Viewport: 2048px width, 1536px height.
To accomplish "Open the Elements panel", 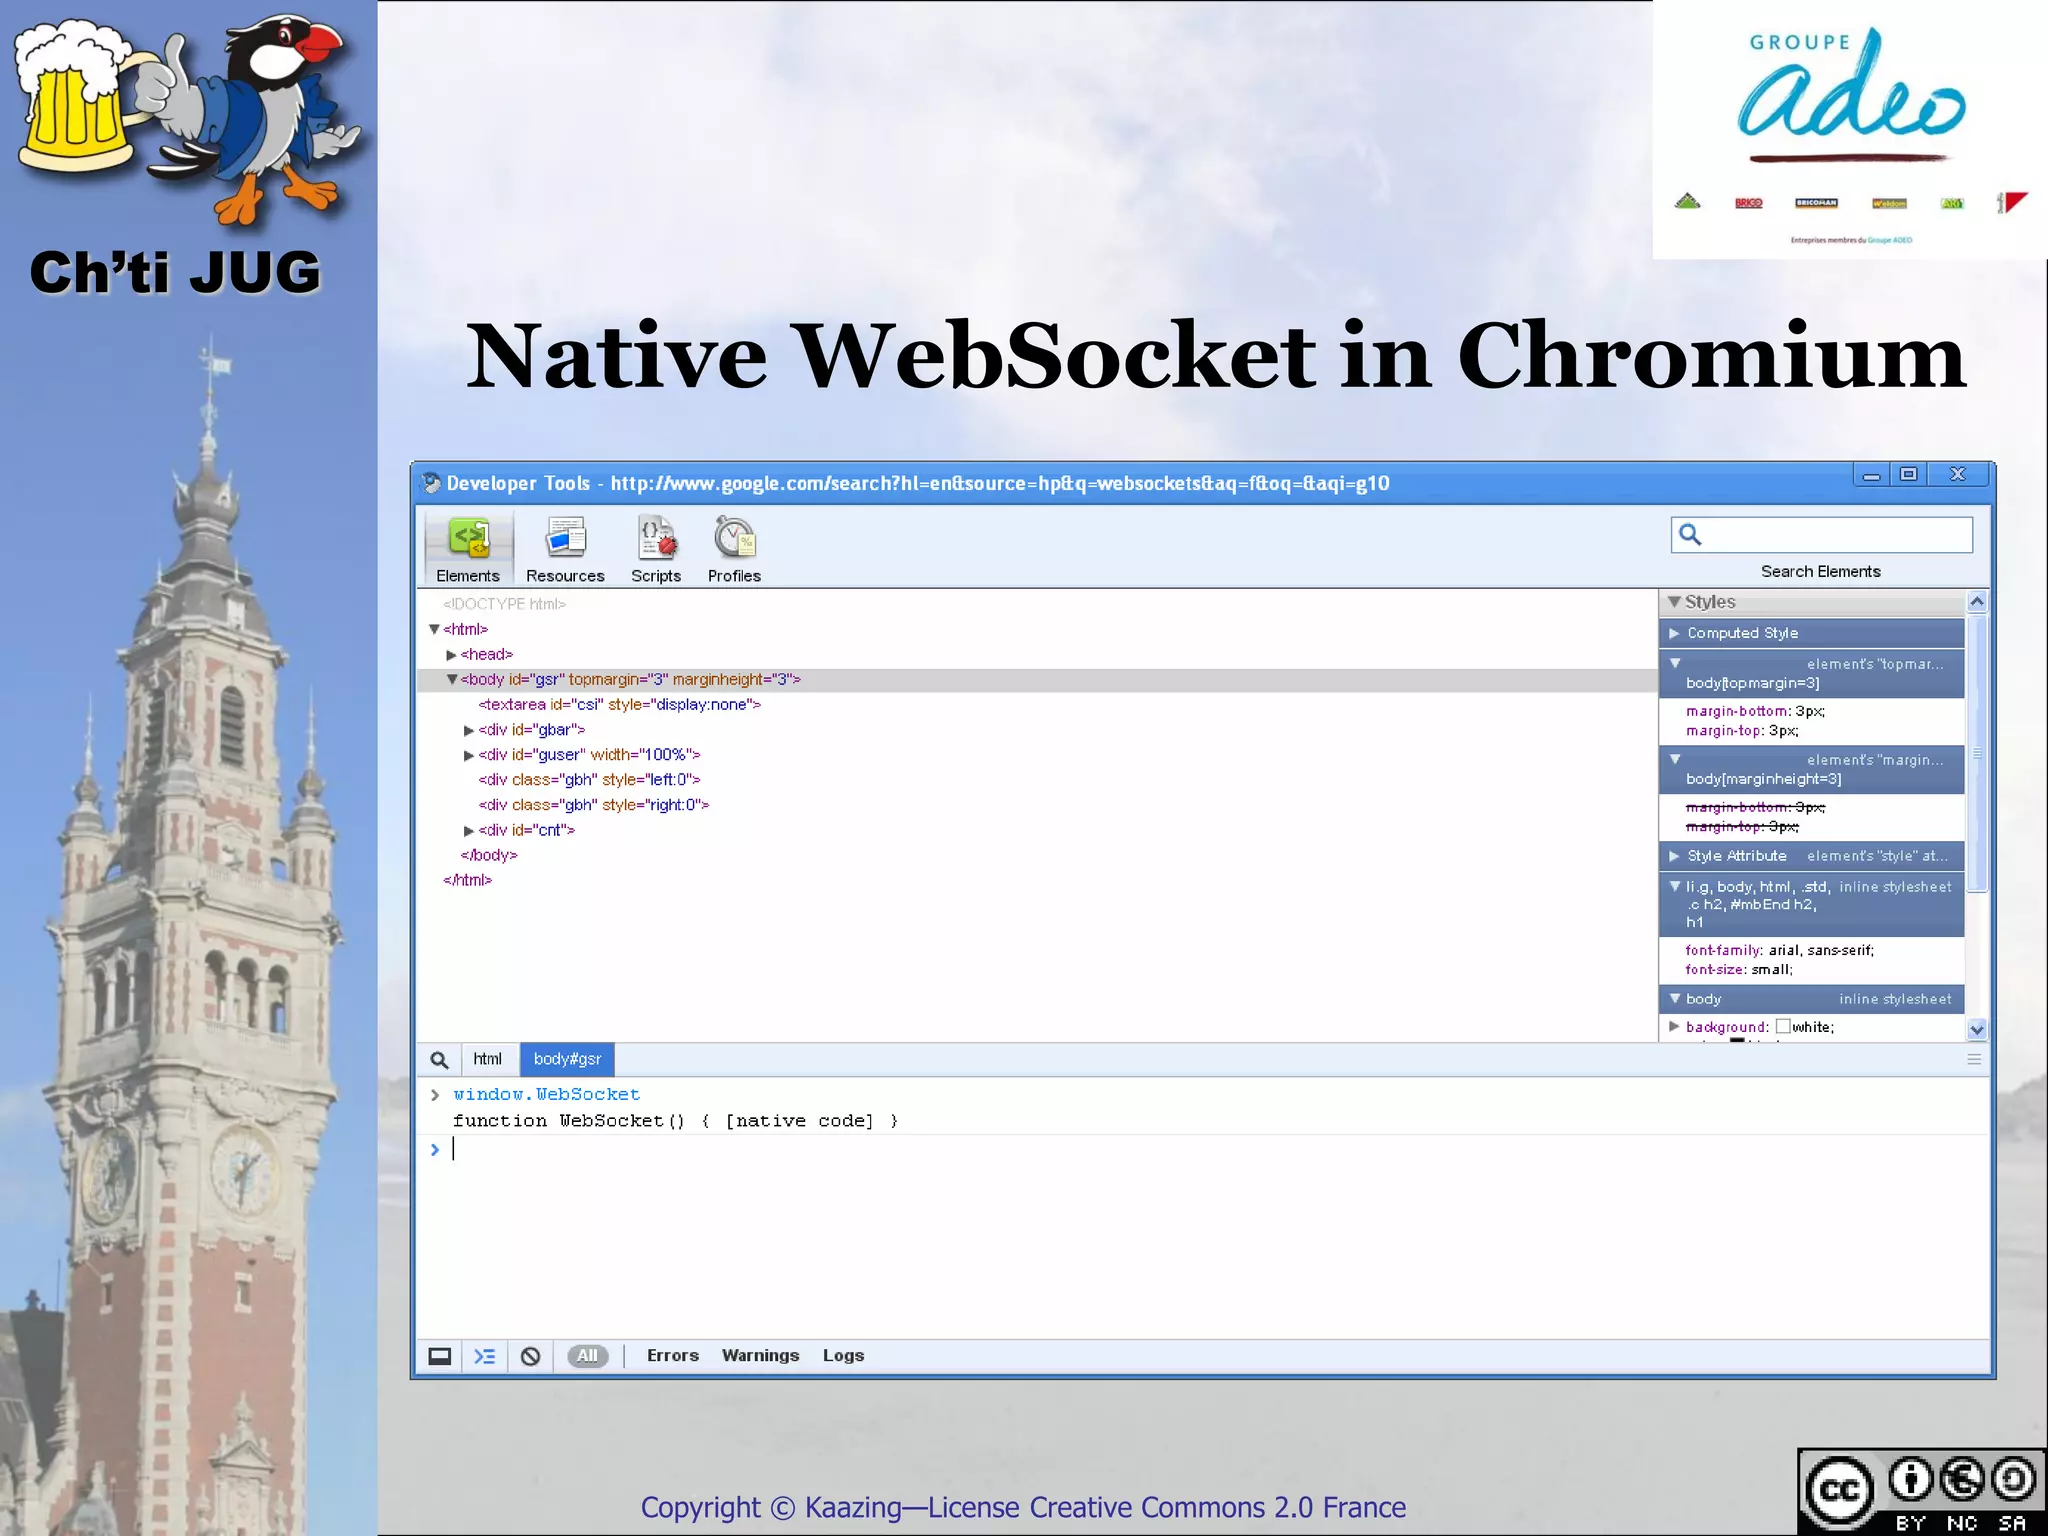I will 468,548.
